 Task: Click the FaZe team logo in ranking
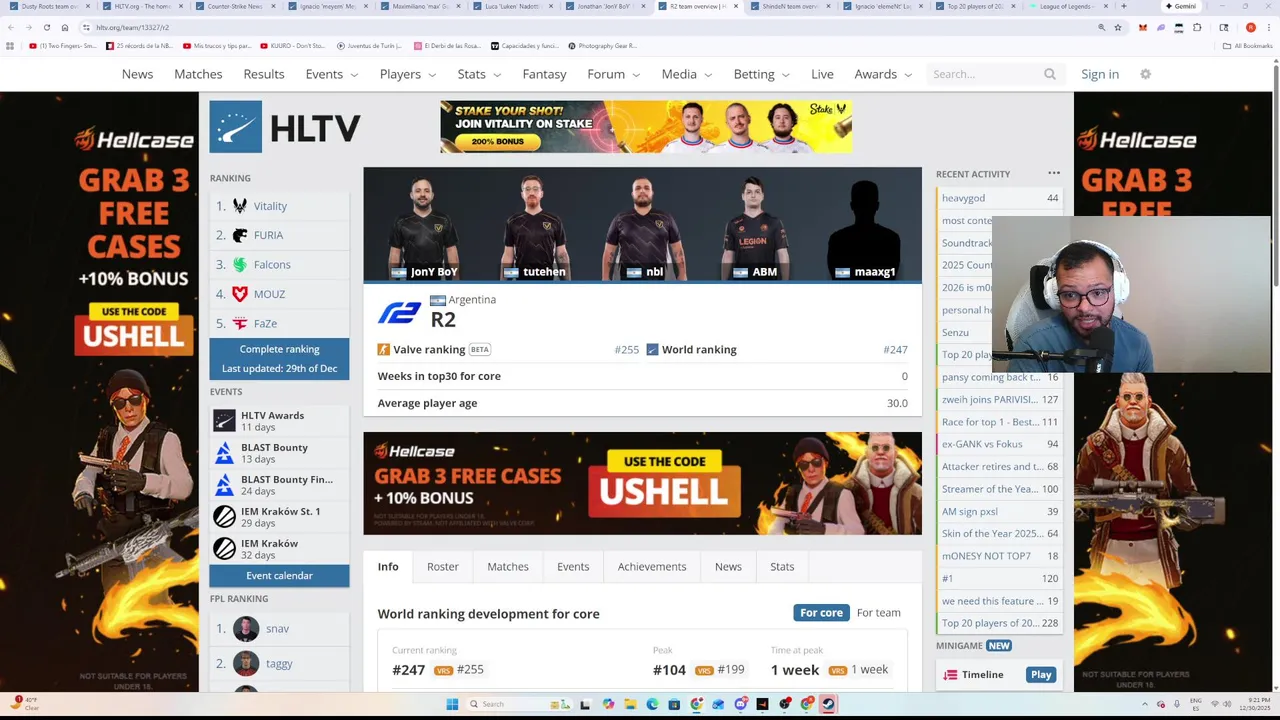[x=240, y=323]
